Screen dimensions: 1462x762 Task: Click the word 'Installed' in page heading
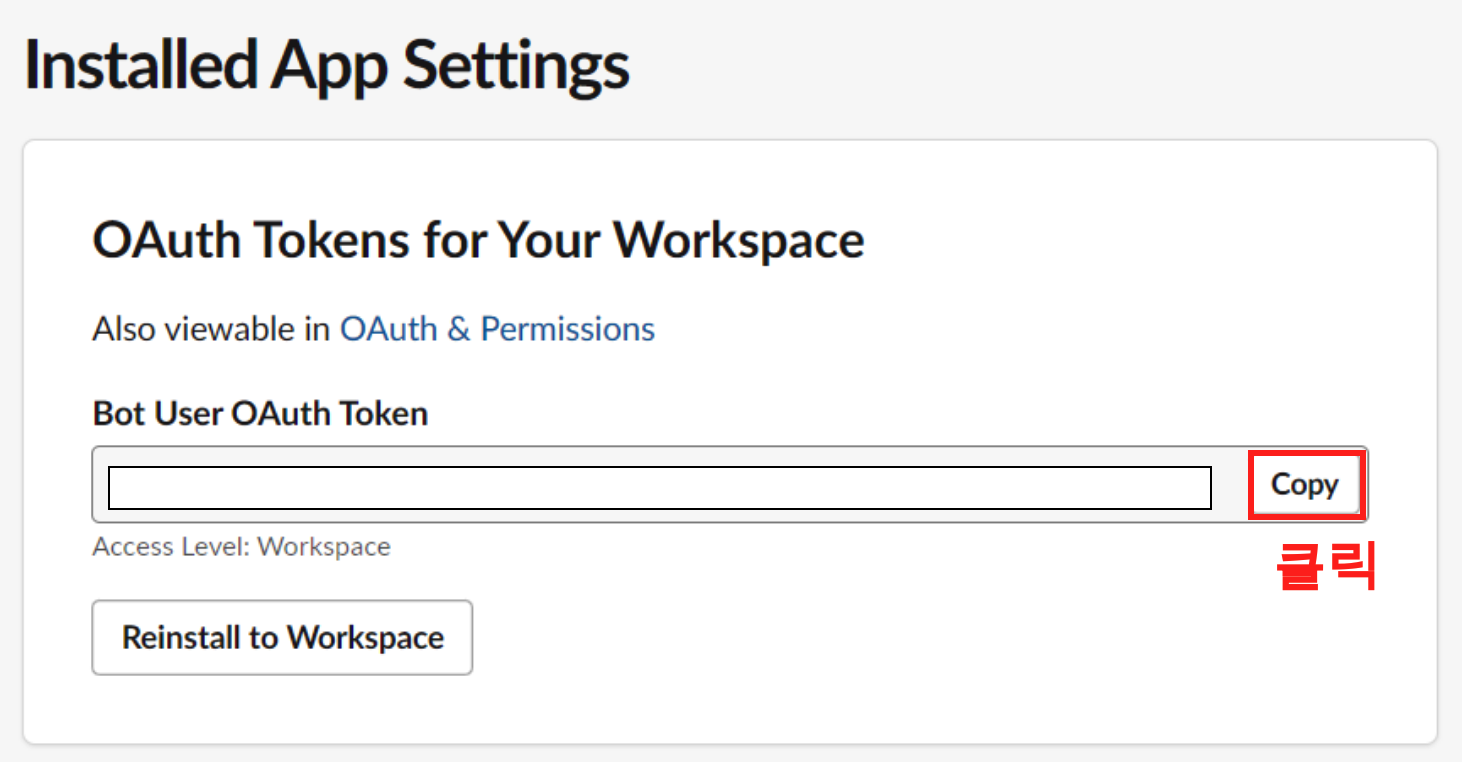[139, 64]
